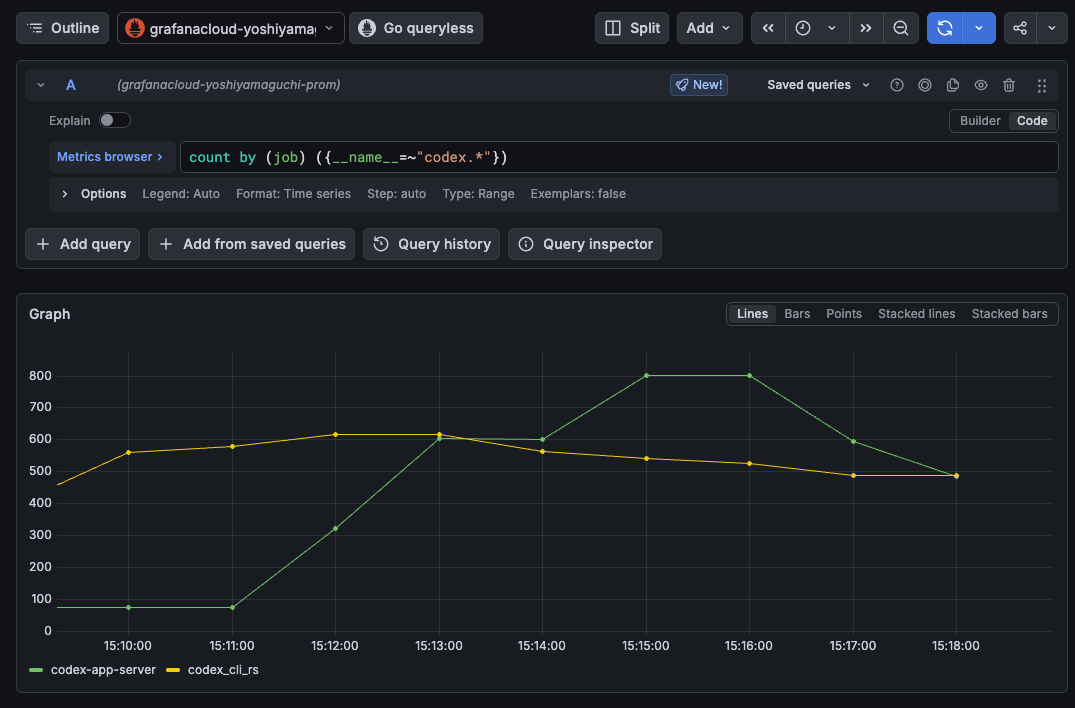
Task: Click the Step: auto text
Action: pos(396,194)
